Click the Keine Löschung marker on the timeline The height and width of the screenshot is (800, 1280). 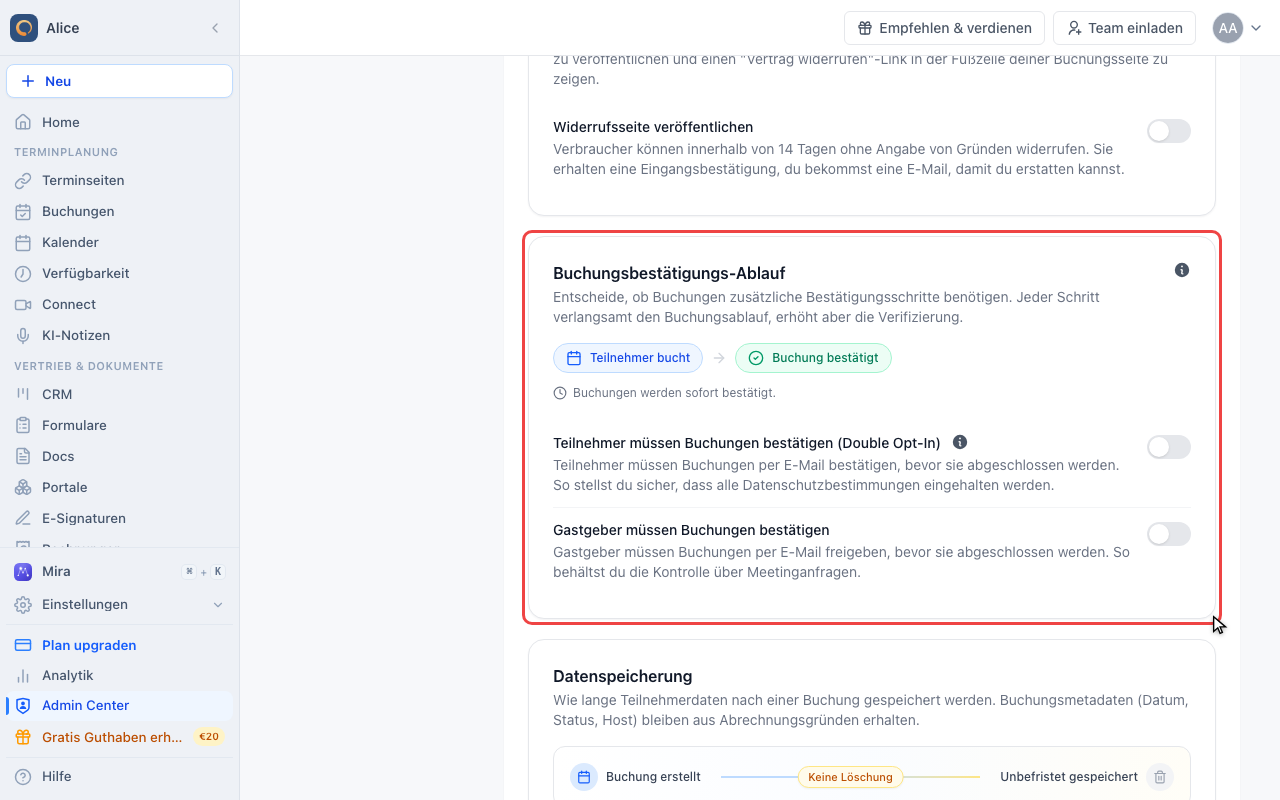[x=850, y=777]
